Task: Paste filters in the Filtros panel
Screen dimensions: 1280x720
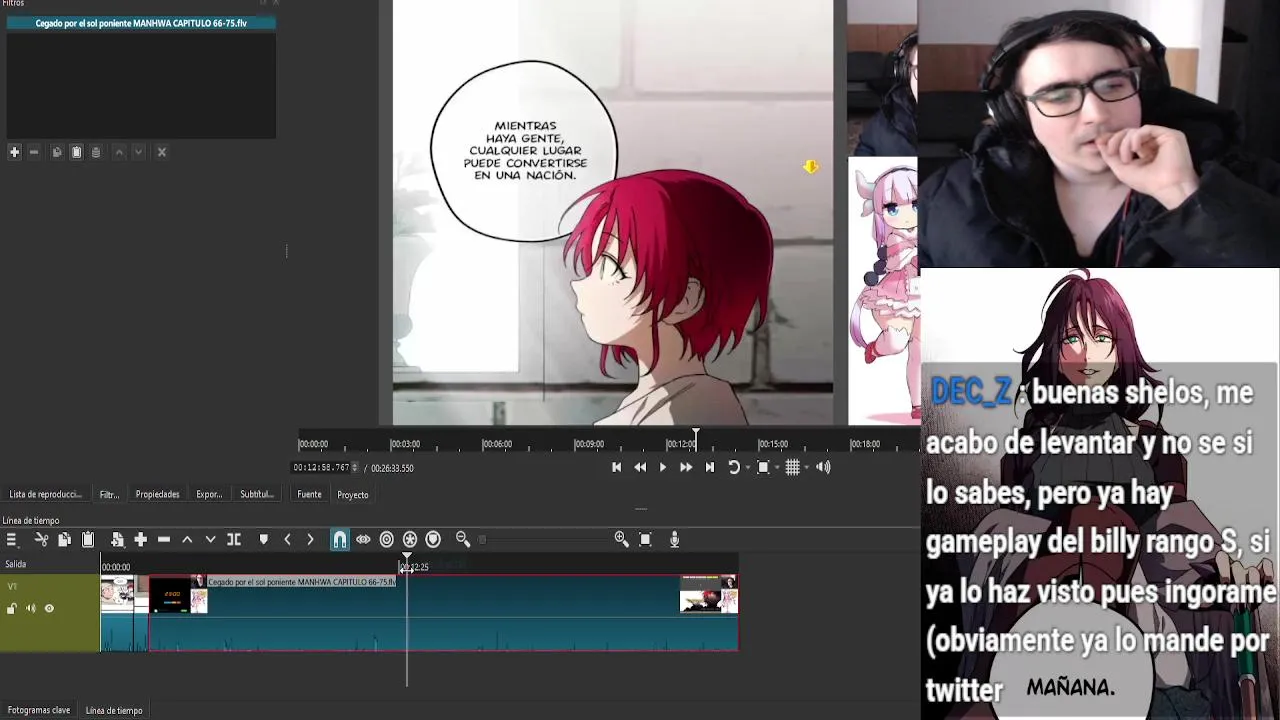Action: [x=76, y=152]
